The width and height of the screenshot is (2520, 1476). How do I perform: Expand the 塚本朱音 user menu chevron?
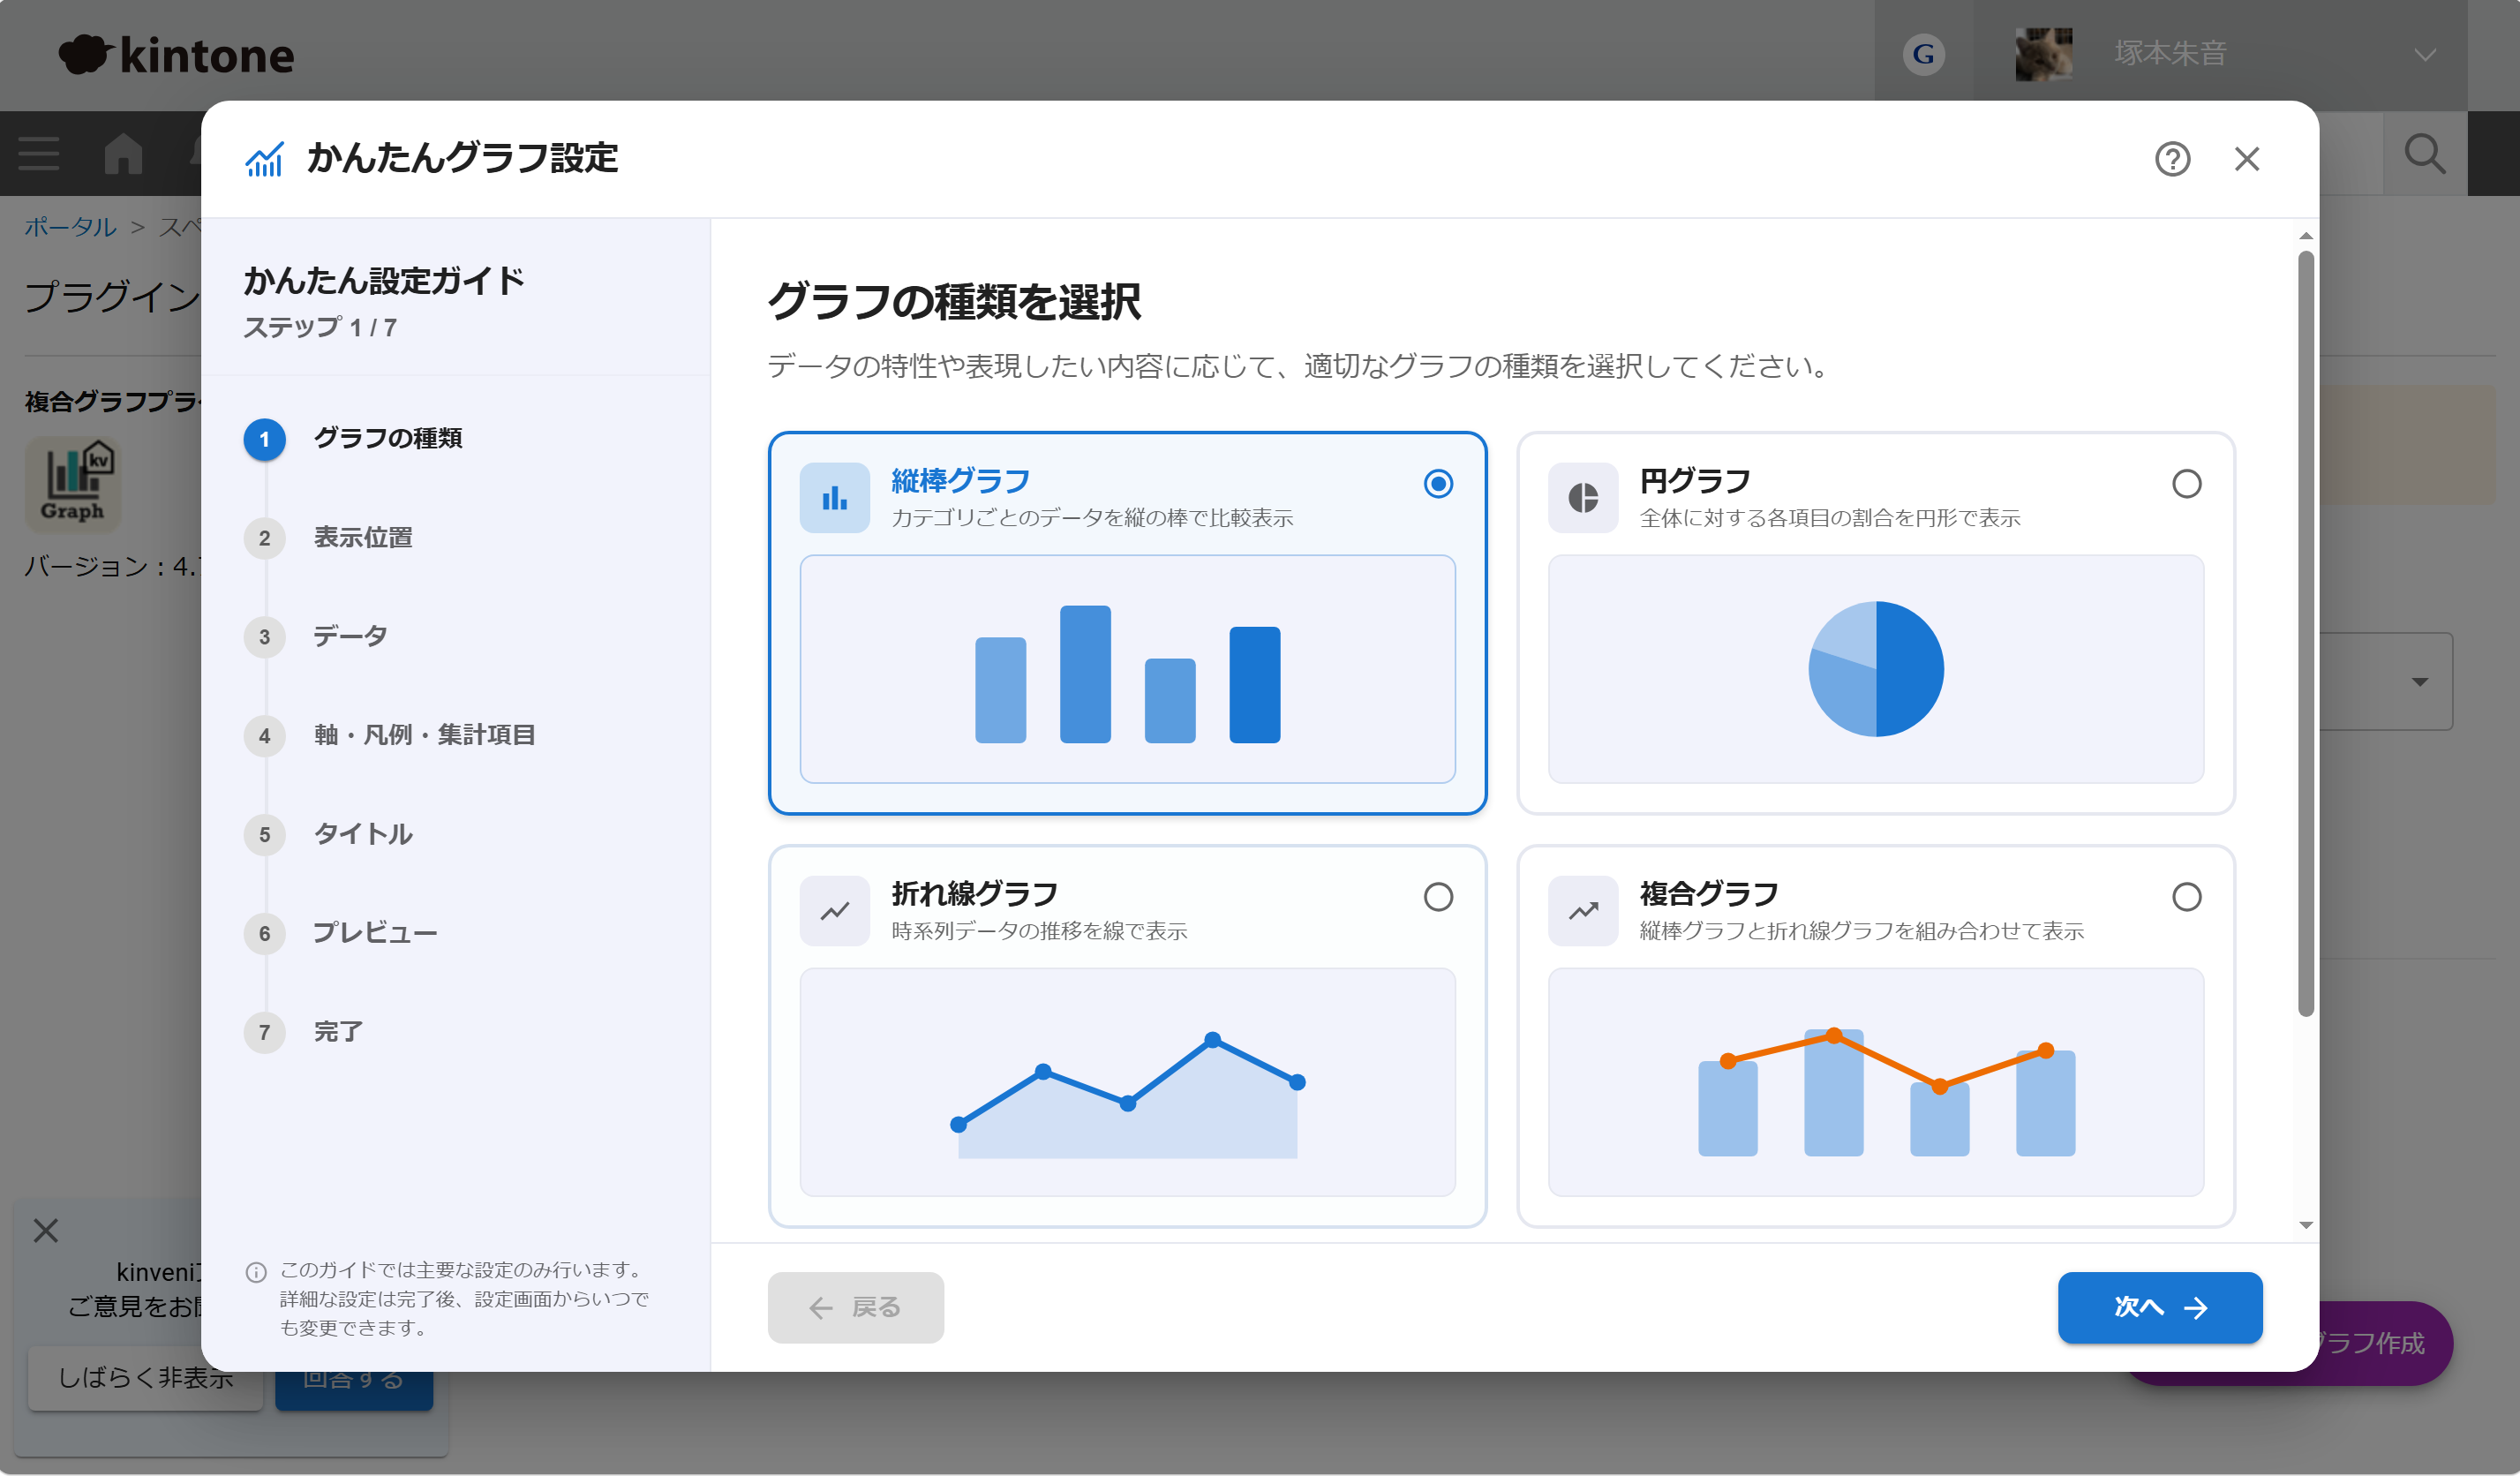[2424, 55]
